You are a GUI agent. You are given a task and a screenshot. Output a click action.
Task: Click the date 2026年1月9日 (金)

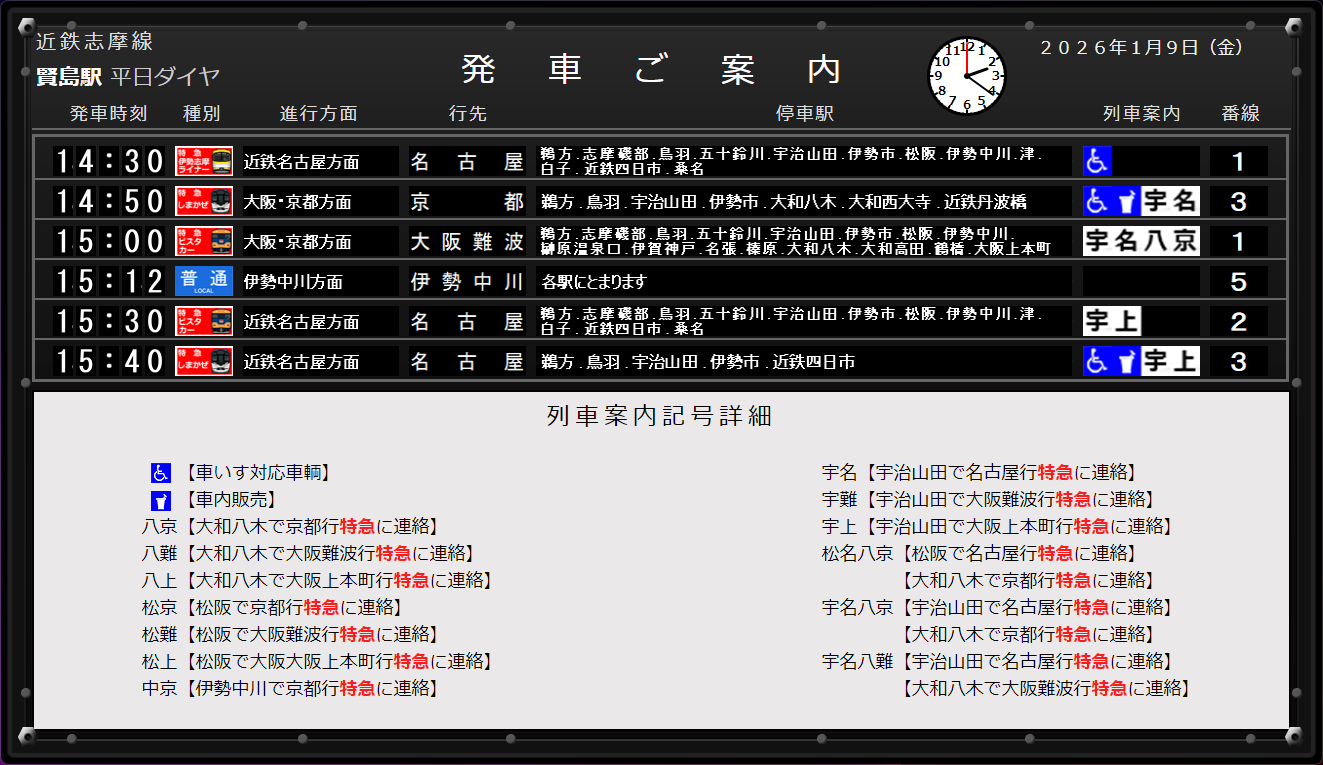[x=1141, y=47]
